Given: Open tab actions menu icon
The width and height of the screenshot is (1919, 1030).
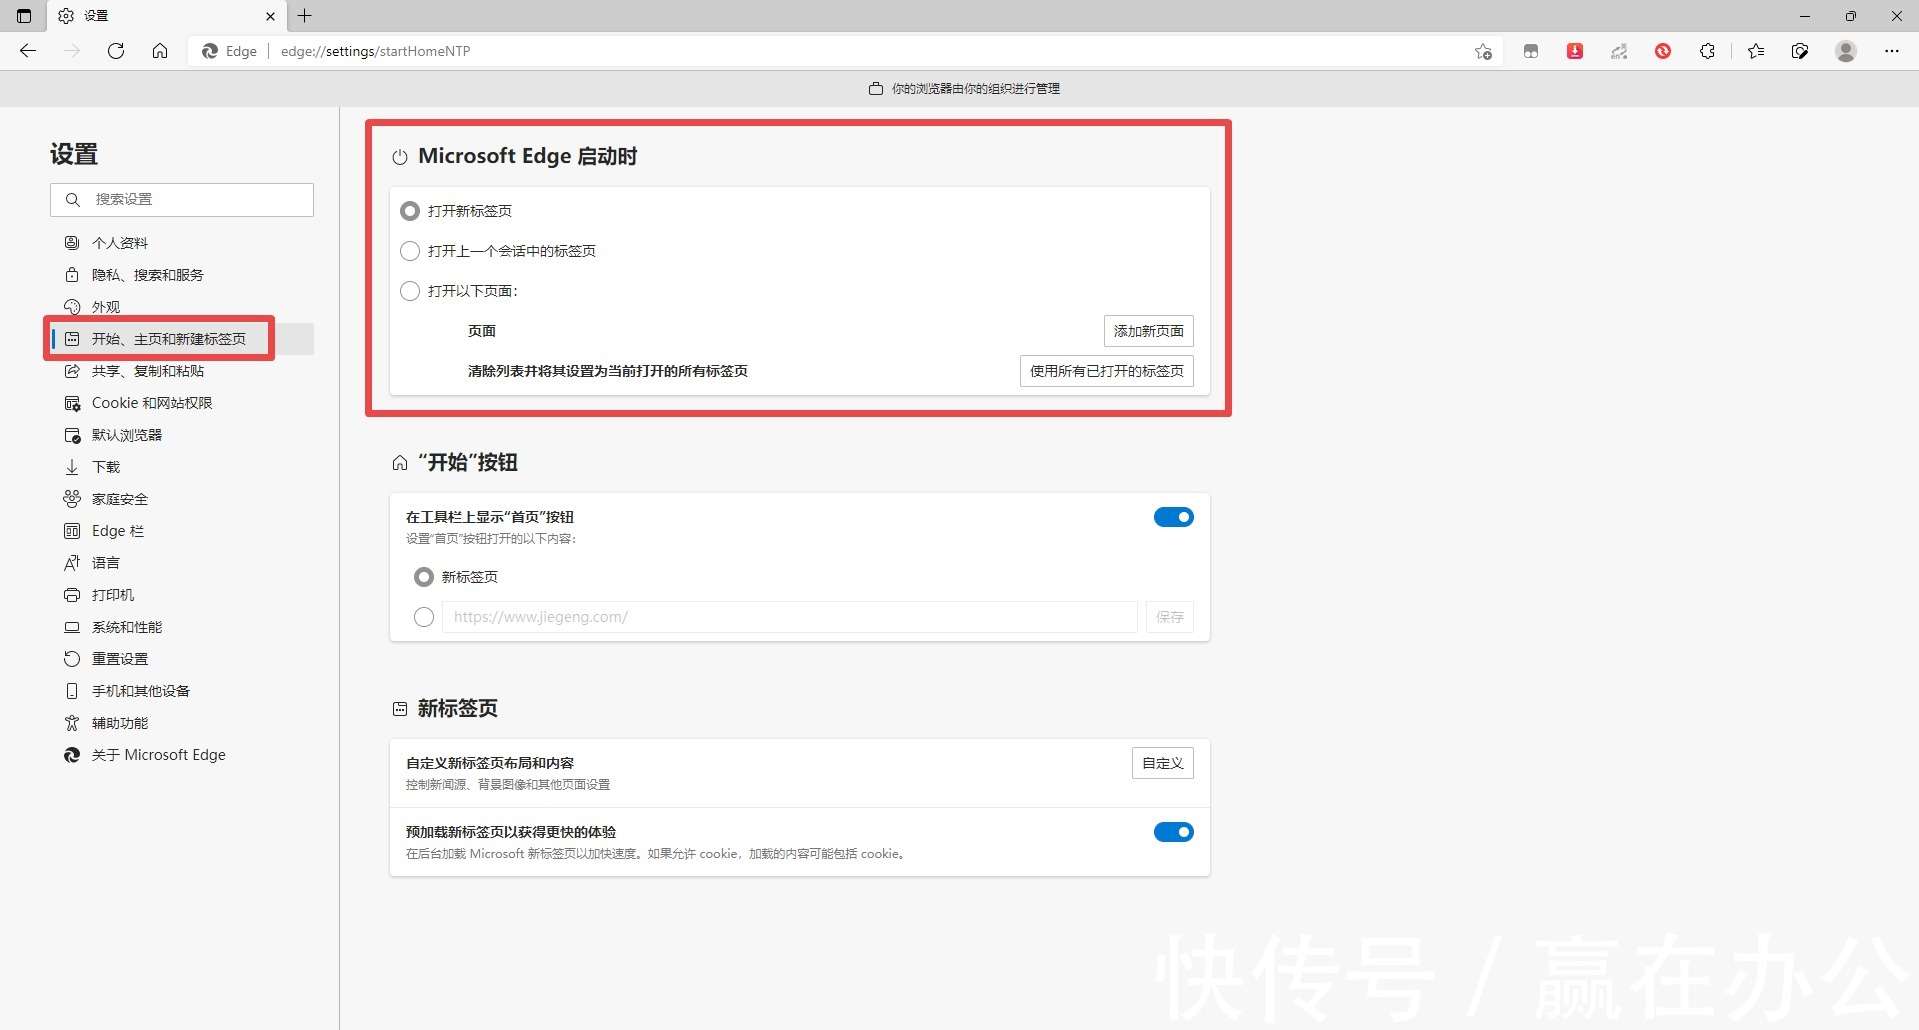Looking at the screenshot, I should pos(24,16).
